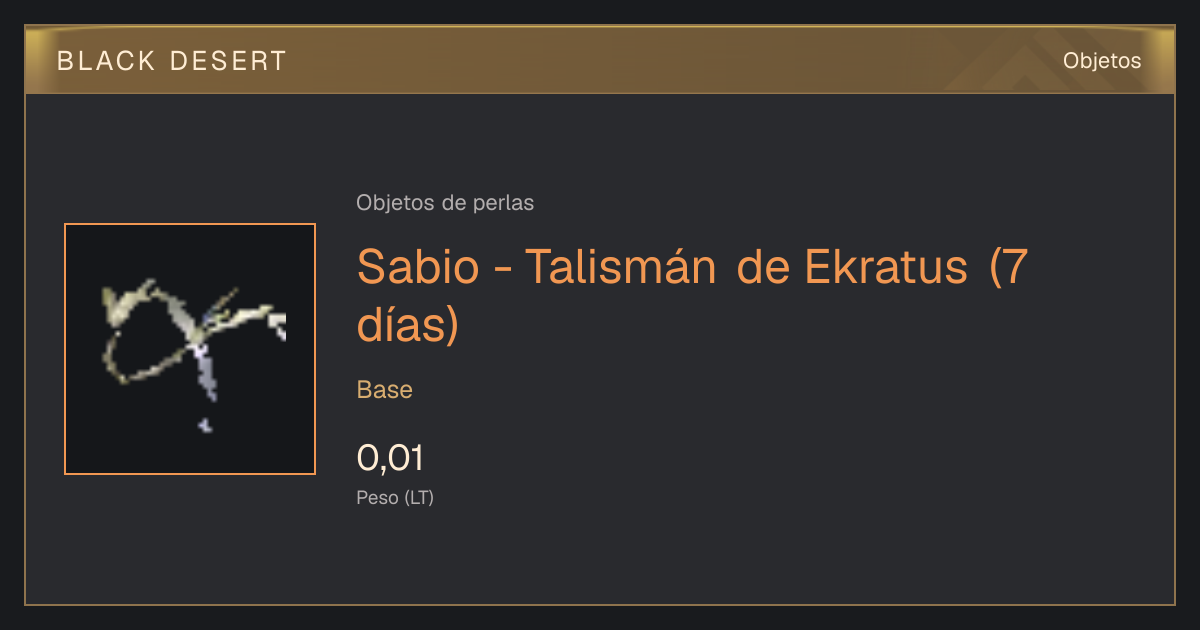Click the small detached fragment below the talisman
1200x630 pixels.
tap(205, 426)
